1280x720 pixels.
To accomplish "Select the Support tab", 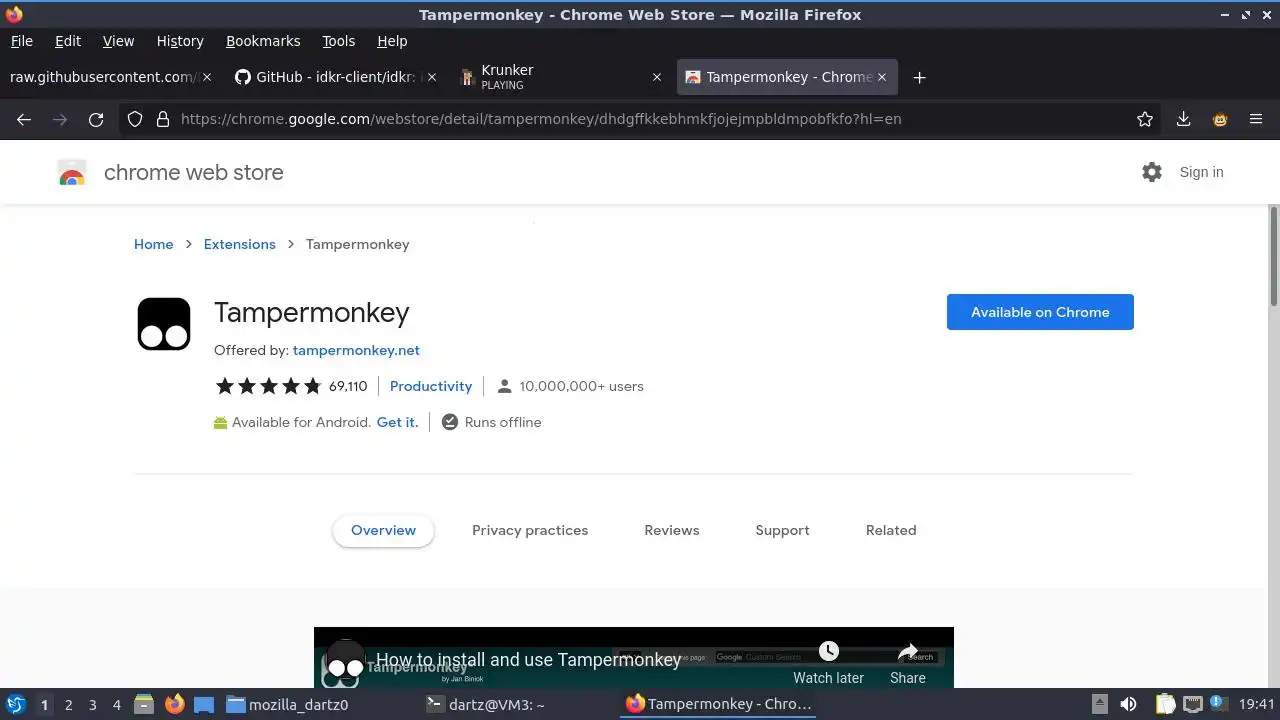I will point(782,530).
